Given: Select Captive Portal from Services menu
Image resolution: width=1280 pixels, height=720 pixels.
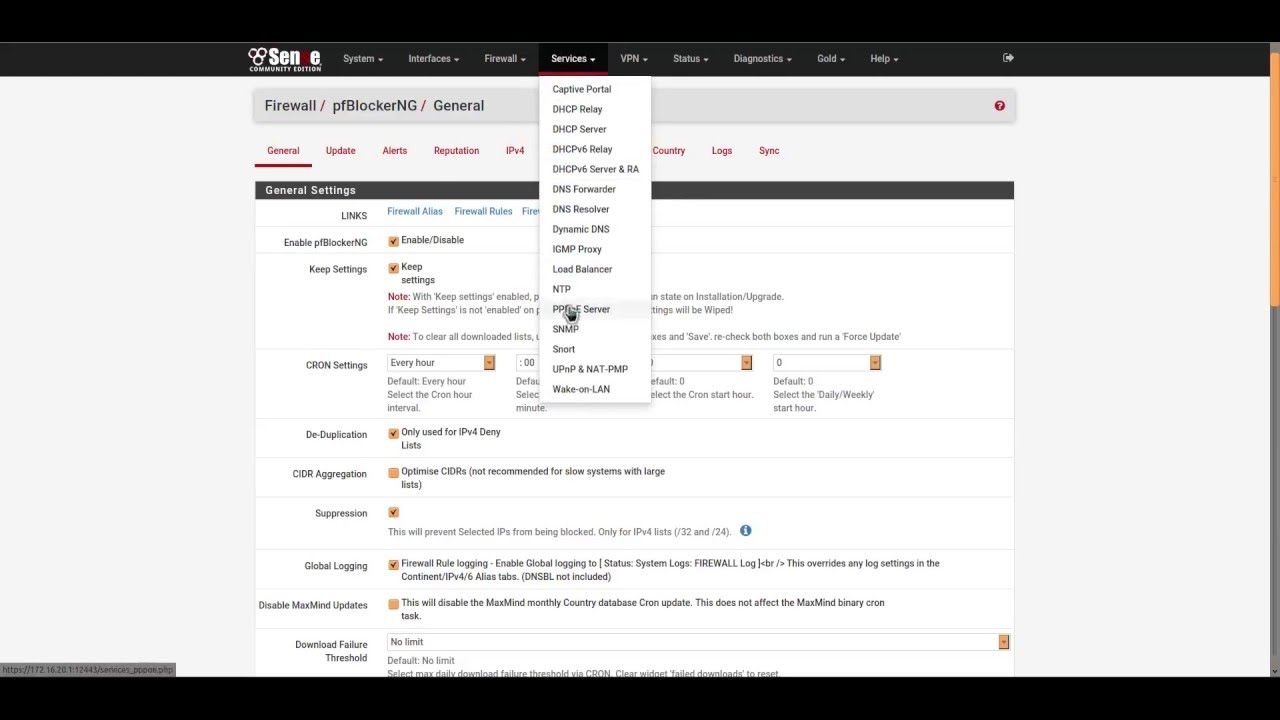Looking at the screenshot, I should pyautogui.click(x=582, y=89).
